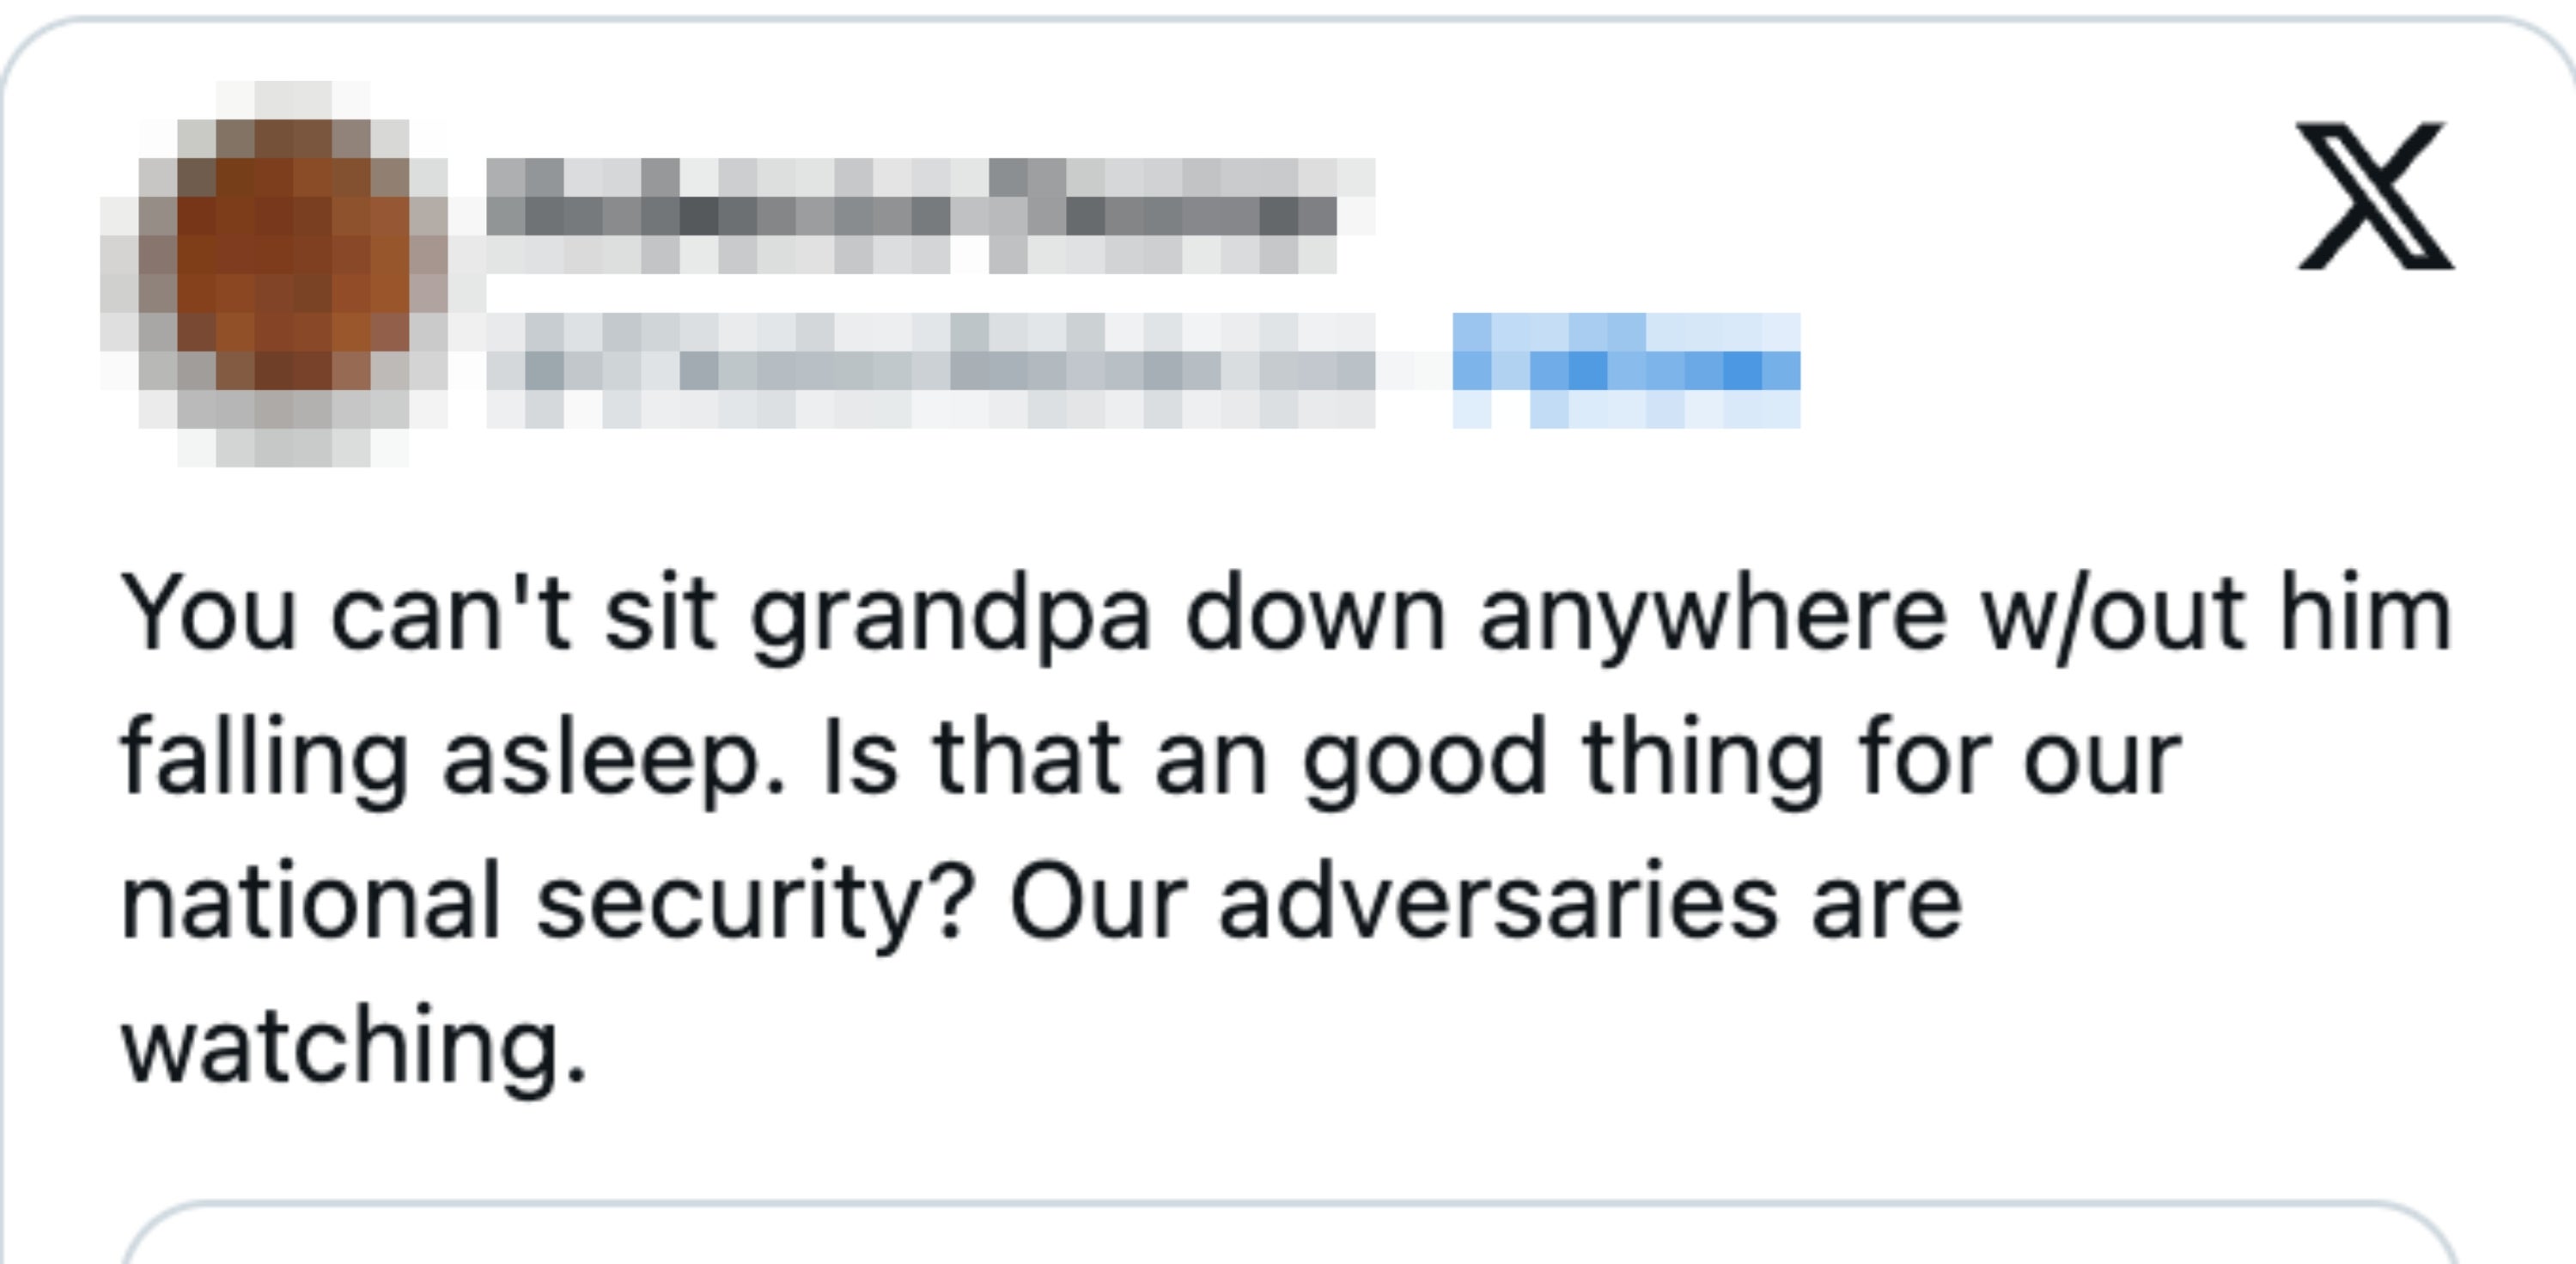Click the tweet text starting 'You can't sit'
This screenshot has width=2576, height=1264.
(x=1286, y=829)
